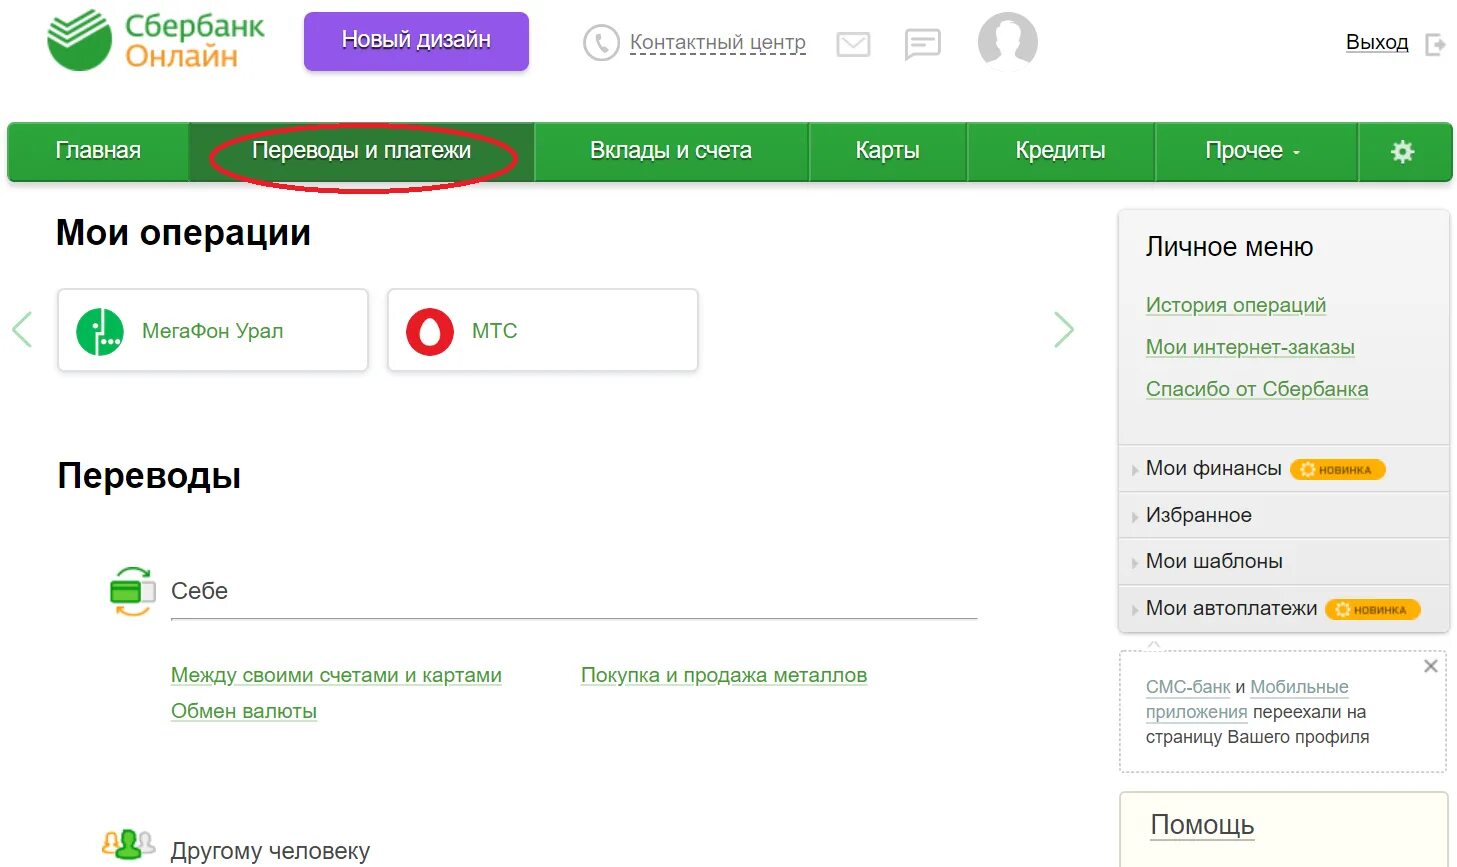The image size is (1457, 867).
Task: Select the МТС operation card
Action: 543,330
